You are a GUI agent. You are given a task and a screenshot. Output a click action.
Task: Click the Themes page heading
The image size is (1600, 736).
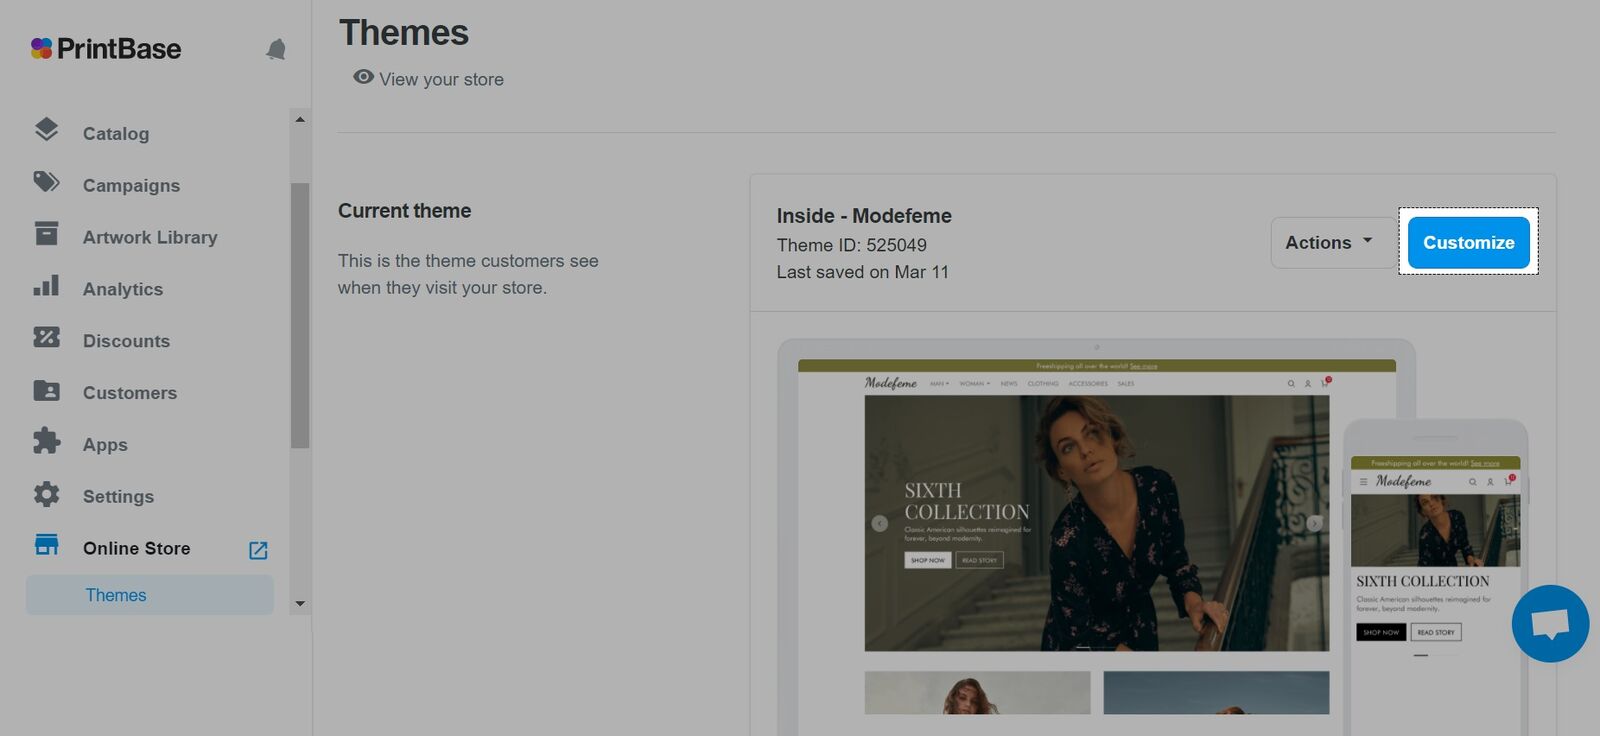404,33
